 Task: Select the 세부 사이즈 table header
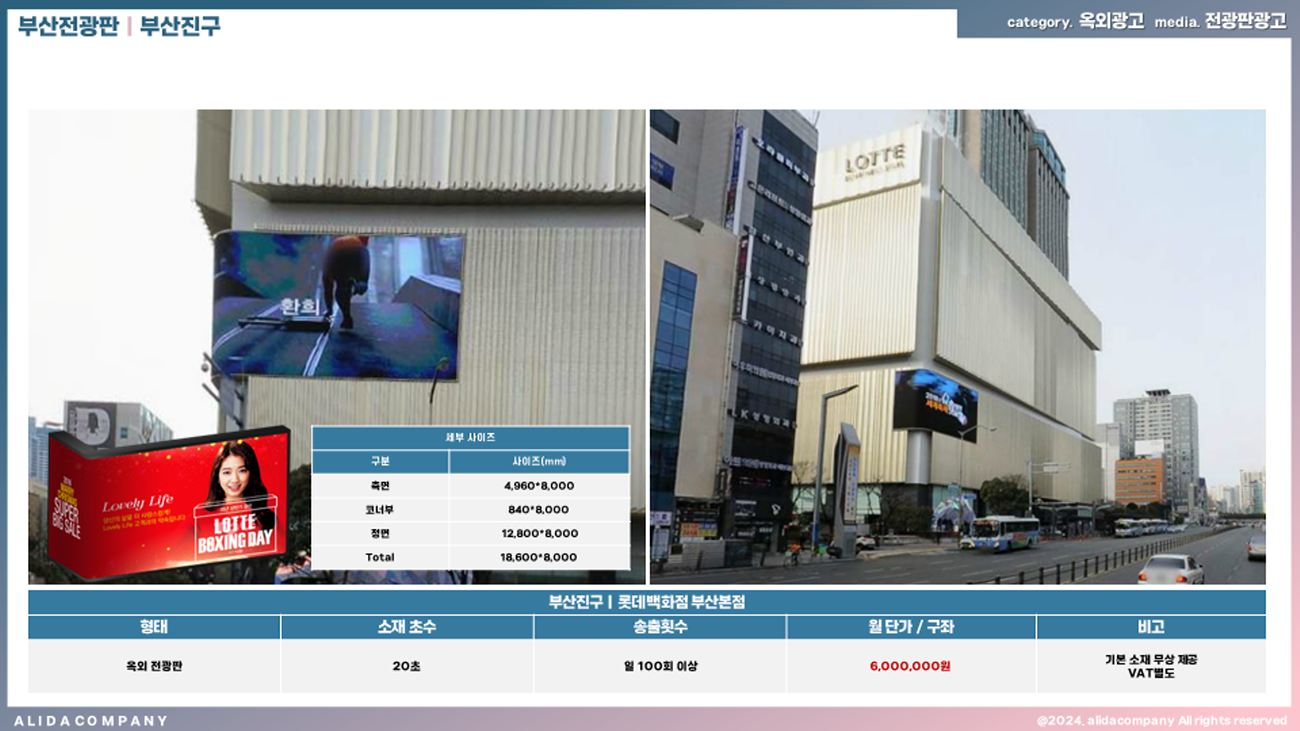point(470,438)
